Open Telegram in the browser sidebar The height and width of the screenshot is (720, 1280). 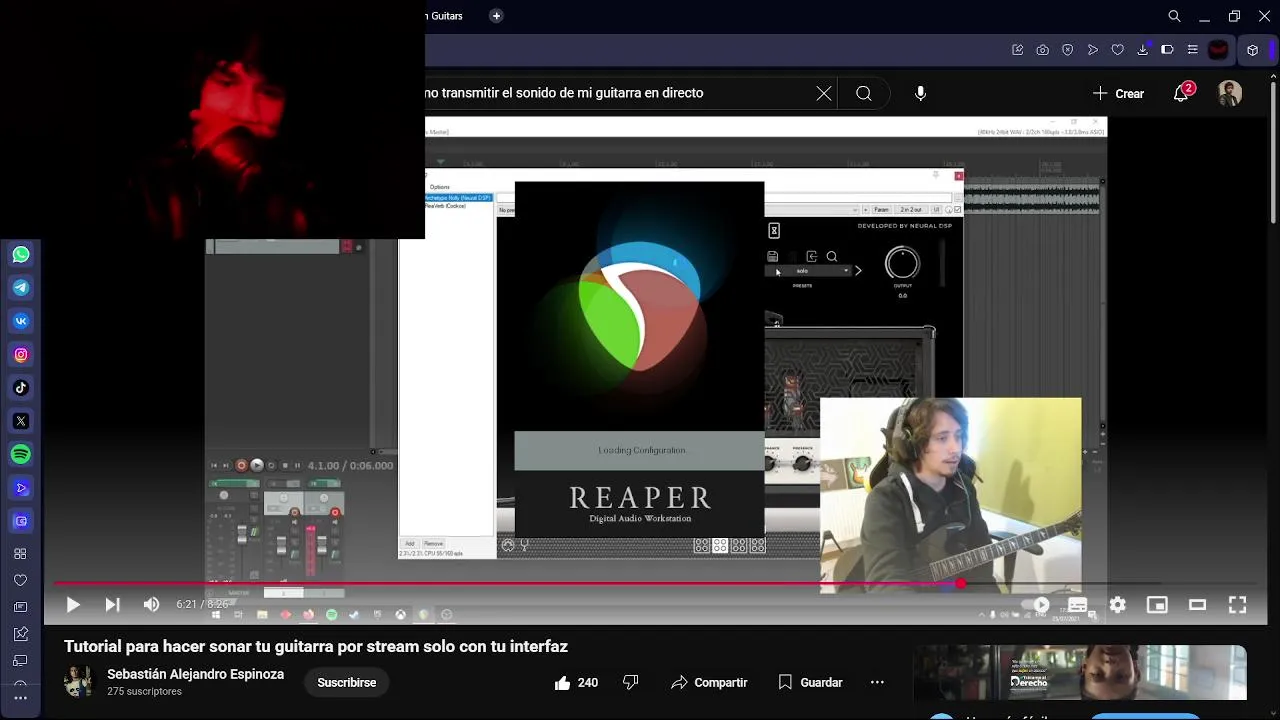[x=21, y=288]
